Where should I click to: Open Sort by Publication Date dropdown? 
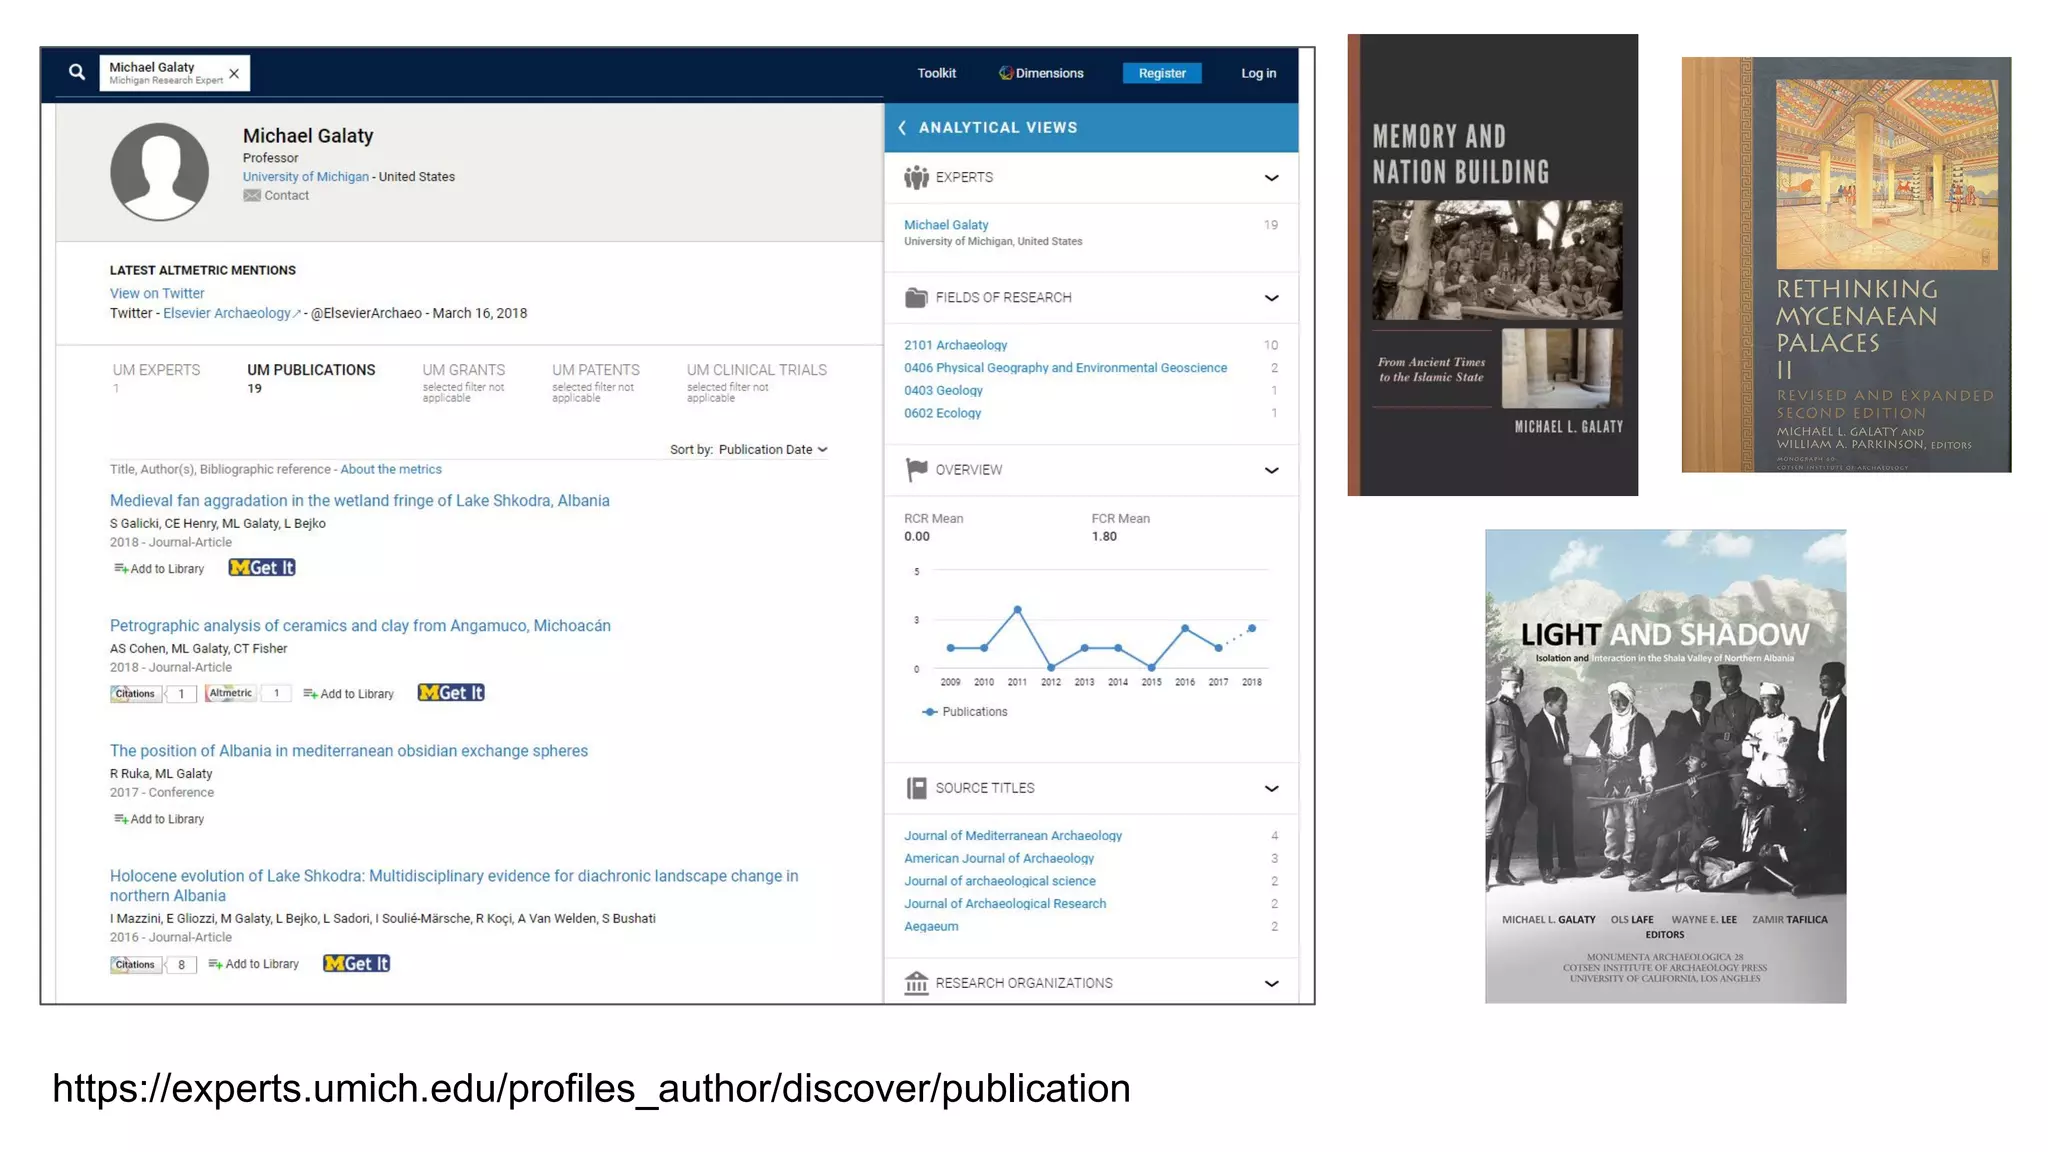pyautogui.click(x=773, y=450)
